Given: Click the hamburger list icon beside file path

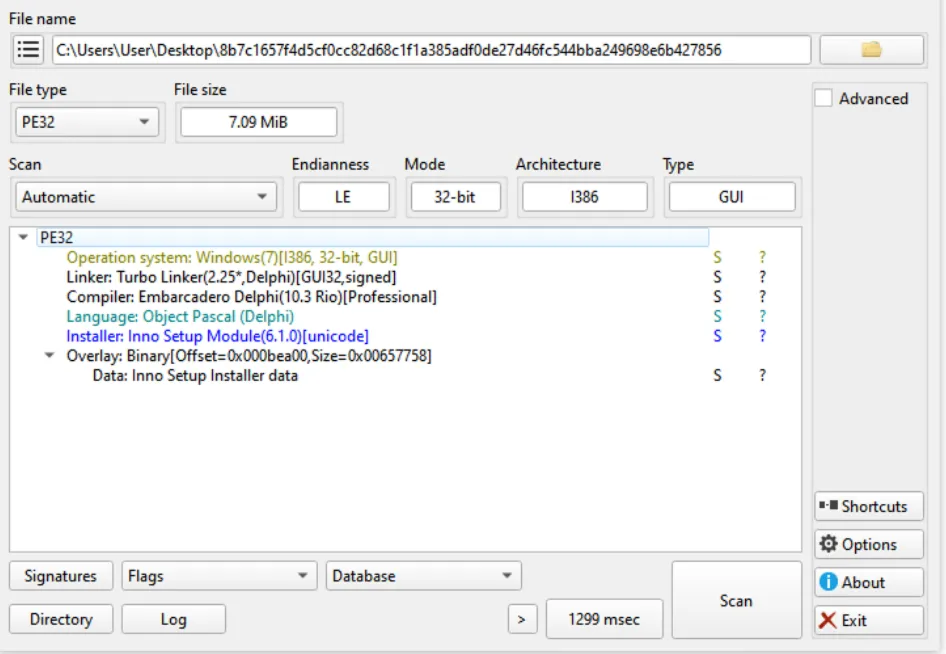Looking at the screenshot, I should tap(29, 49).
